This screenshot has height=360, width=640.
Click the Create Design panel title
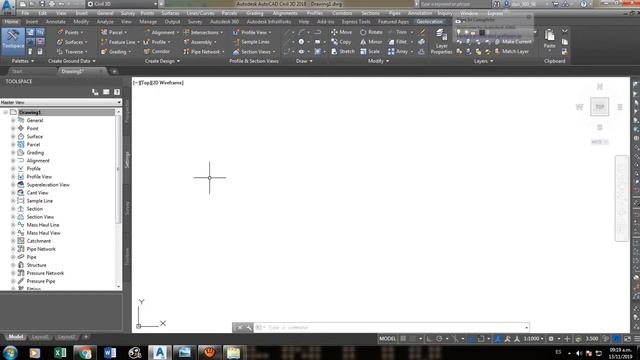162,61
